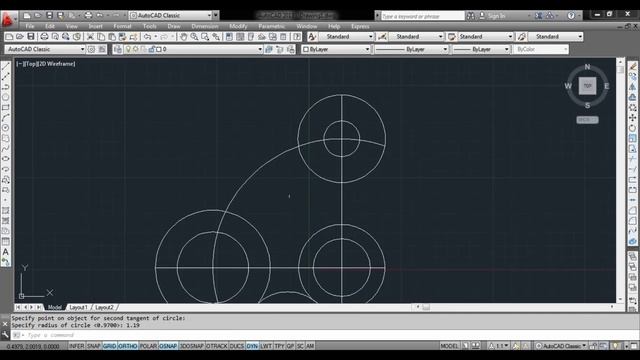Screen dimensions: 640x360
Task: Select the Move tool in Modify toolbar
Action: [x=633, y=118]
